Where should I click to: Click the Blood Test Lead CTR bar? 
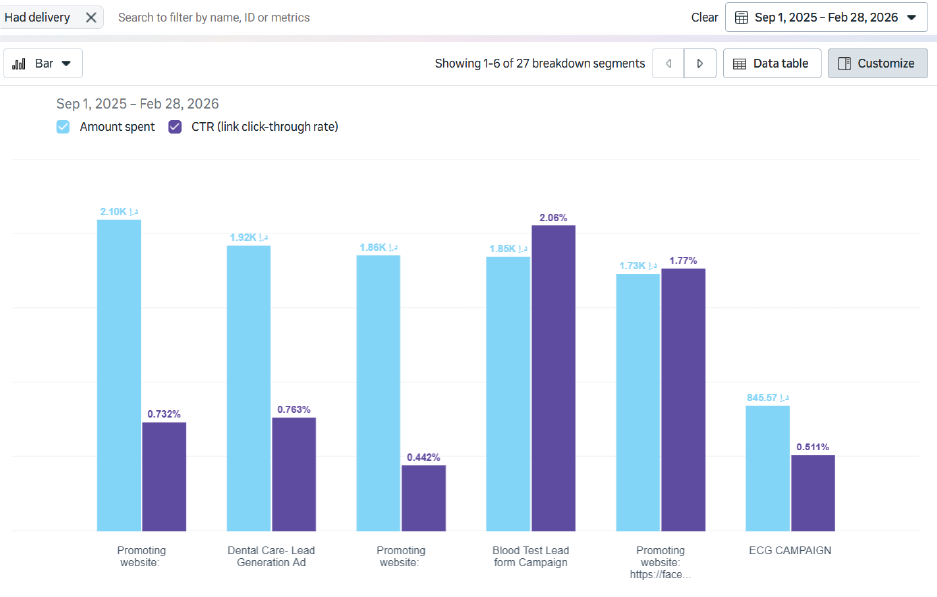[x=553, y=378]
